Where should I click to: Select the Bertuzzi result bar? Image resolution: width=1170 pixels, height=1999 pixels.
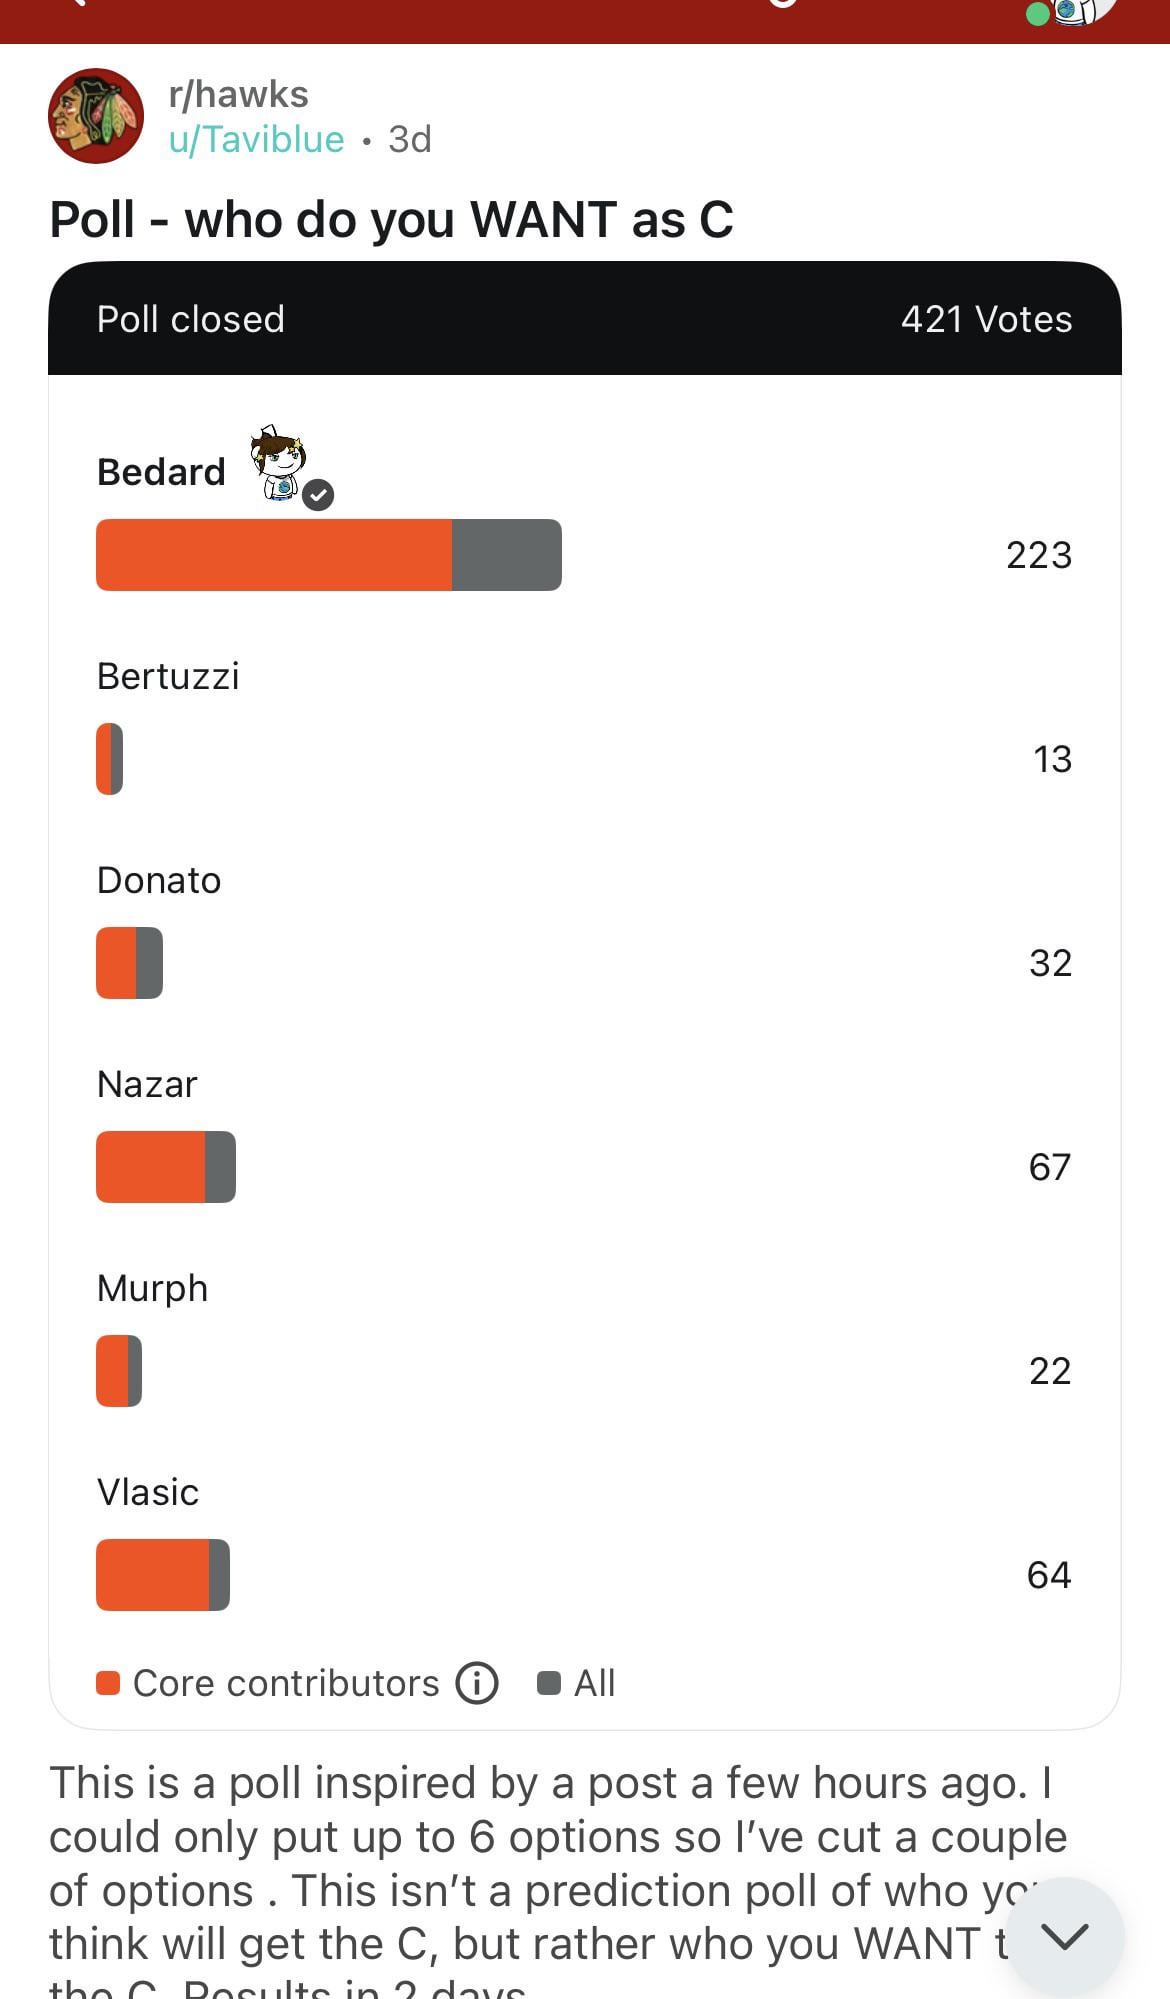pos(110,759)
